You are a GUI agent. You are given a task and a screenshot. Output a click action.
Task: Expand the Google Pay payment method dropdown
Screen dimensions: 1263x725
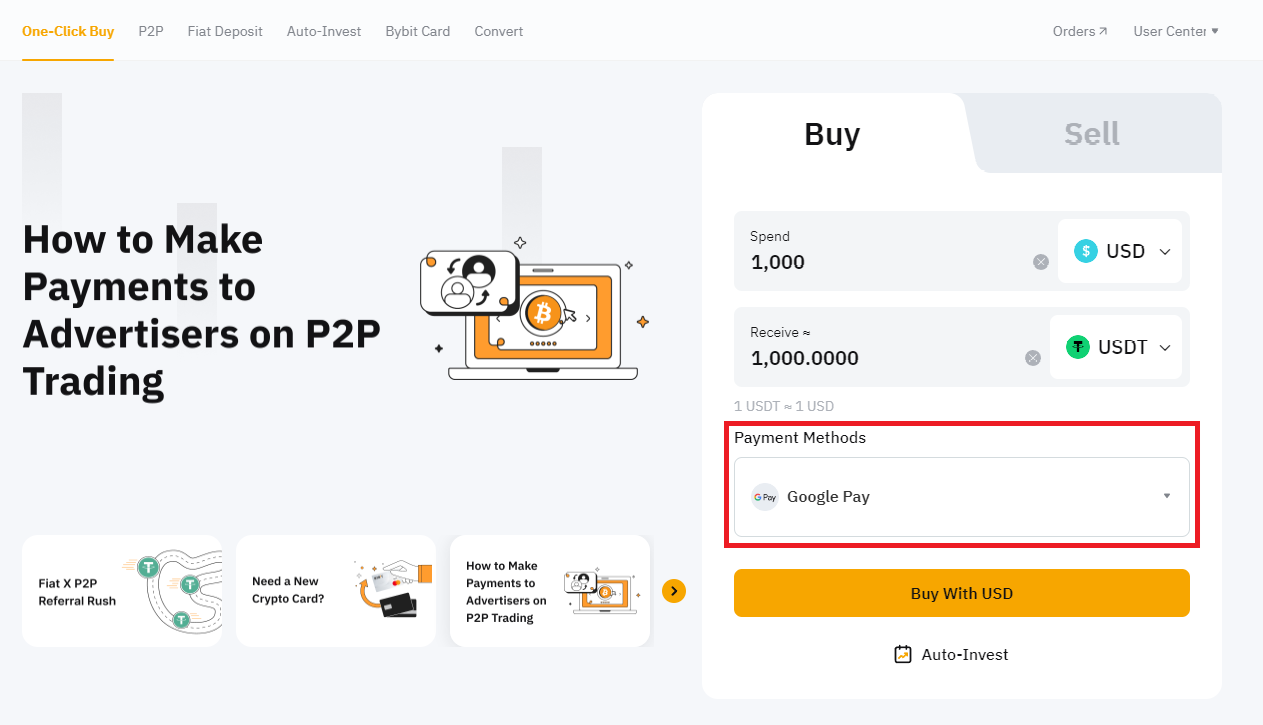[x=962, y=497]
